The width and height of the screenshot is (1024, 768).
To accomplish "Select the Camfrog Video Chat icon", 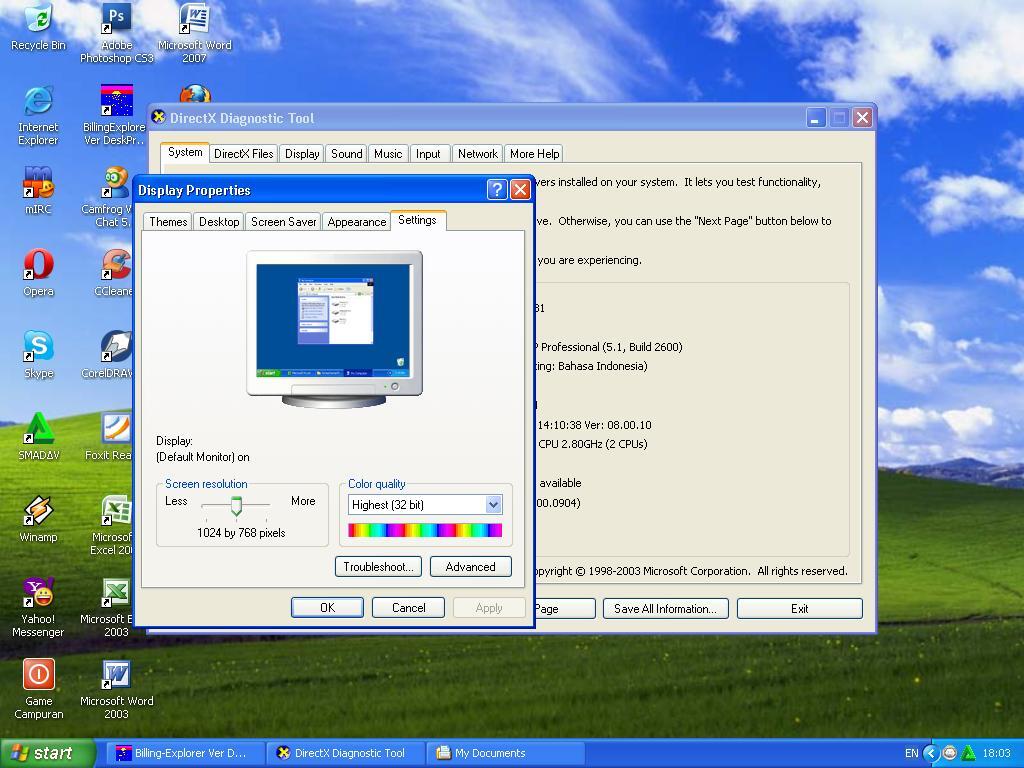I will point(108,196).
